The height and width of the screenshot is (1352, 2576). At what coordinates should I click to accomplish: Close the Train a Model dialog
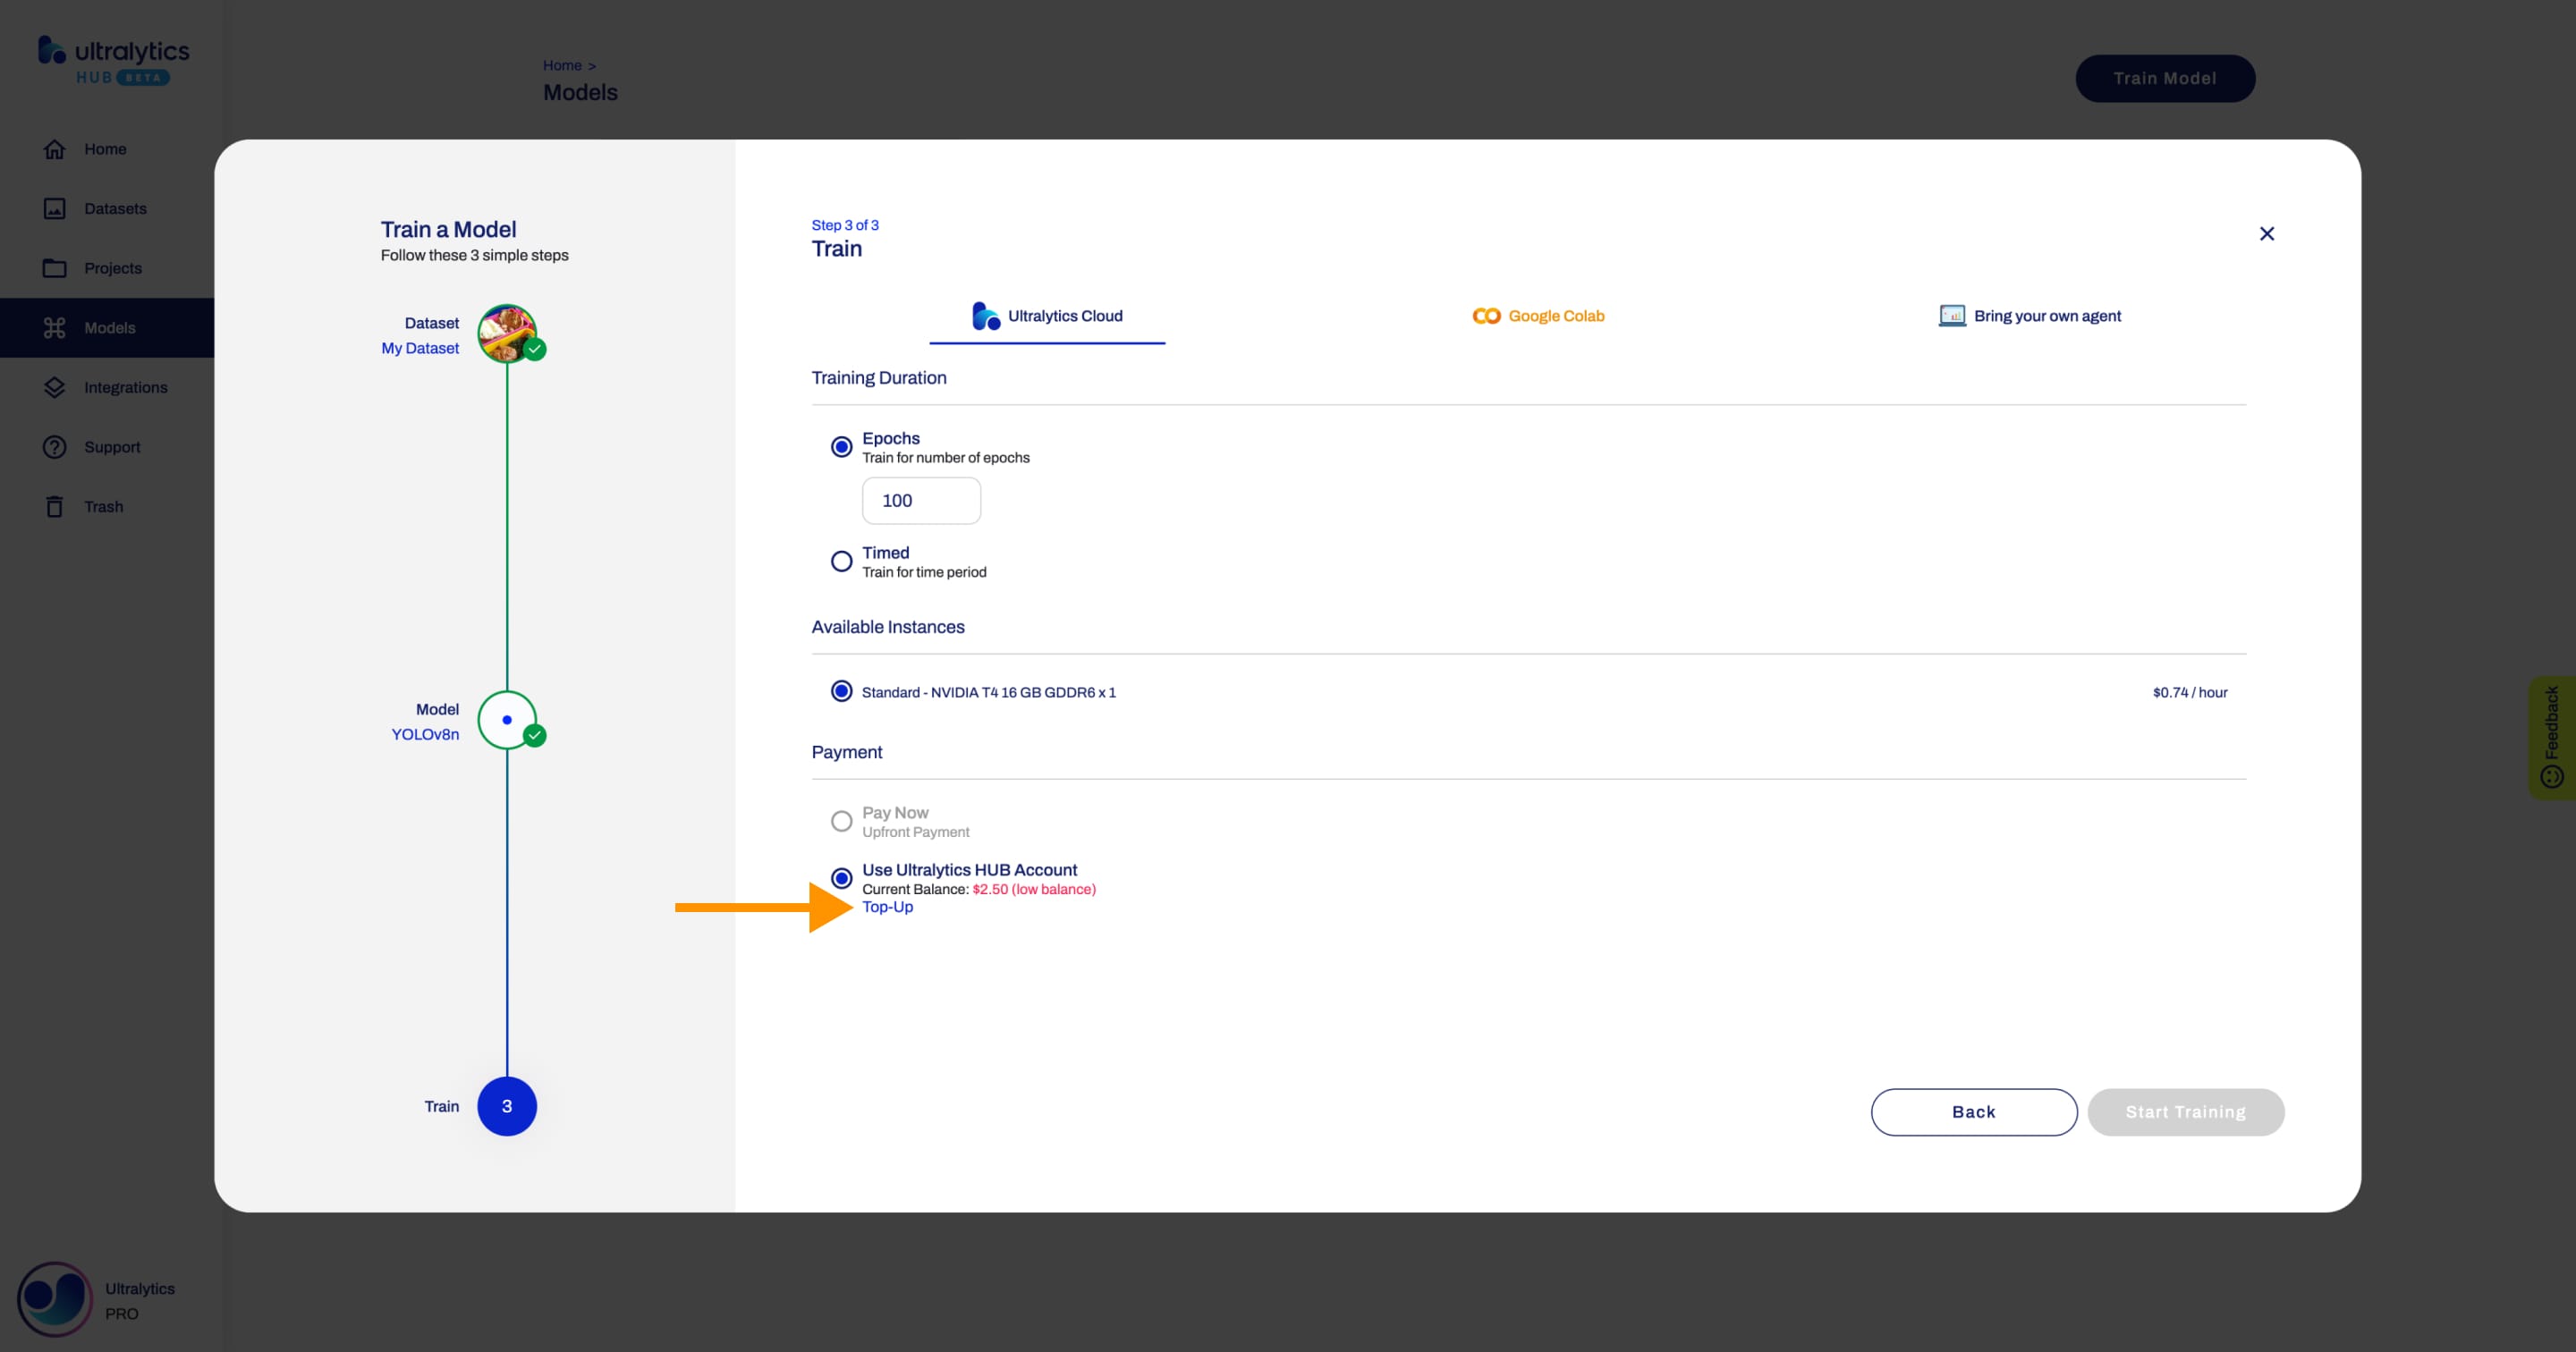click(2266, 233)
